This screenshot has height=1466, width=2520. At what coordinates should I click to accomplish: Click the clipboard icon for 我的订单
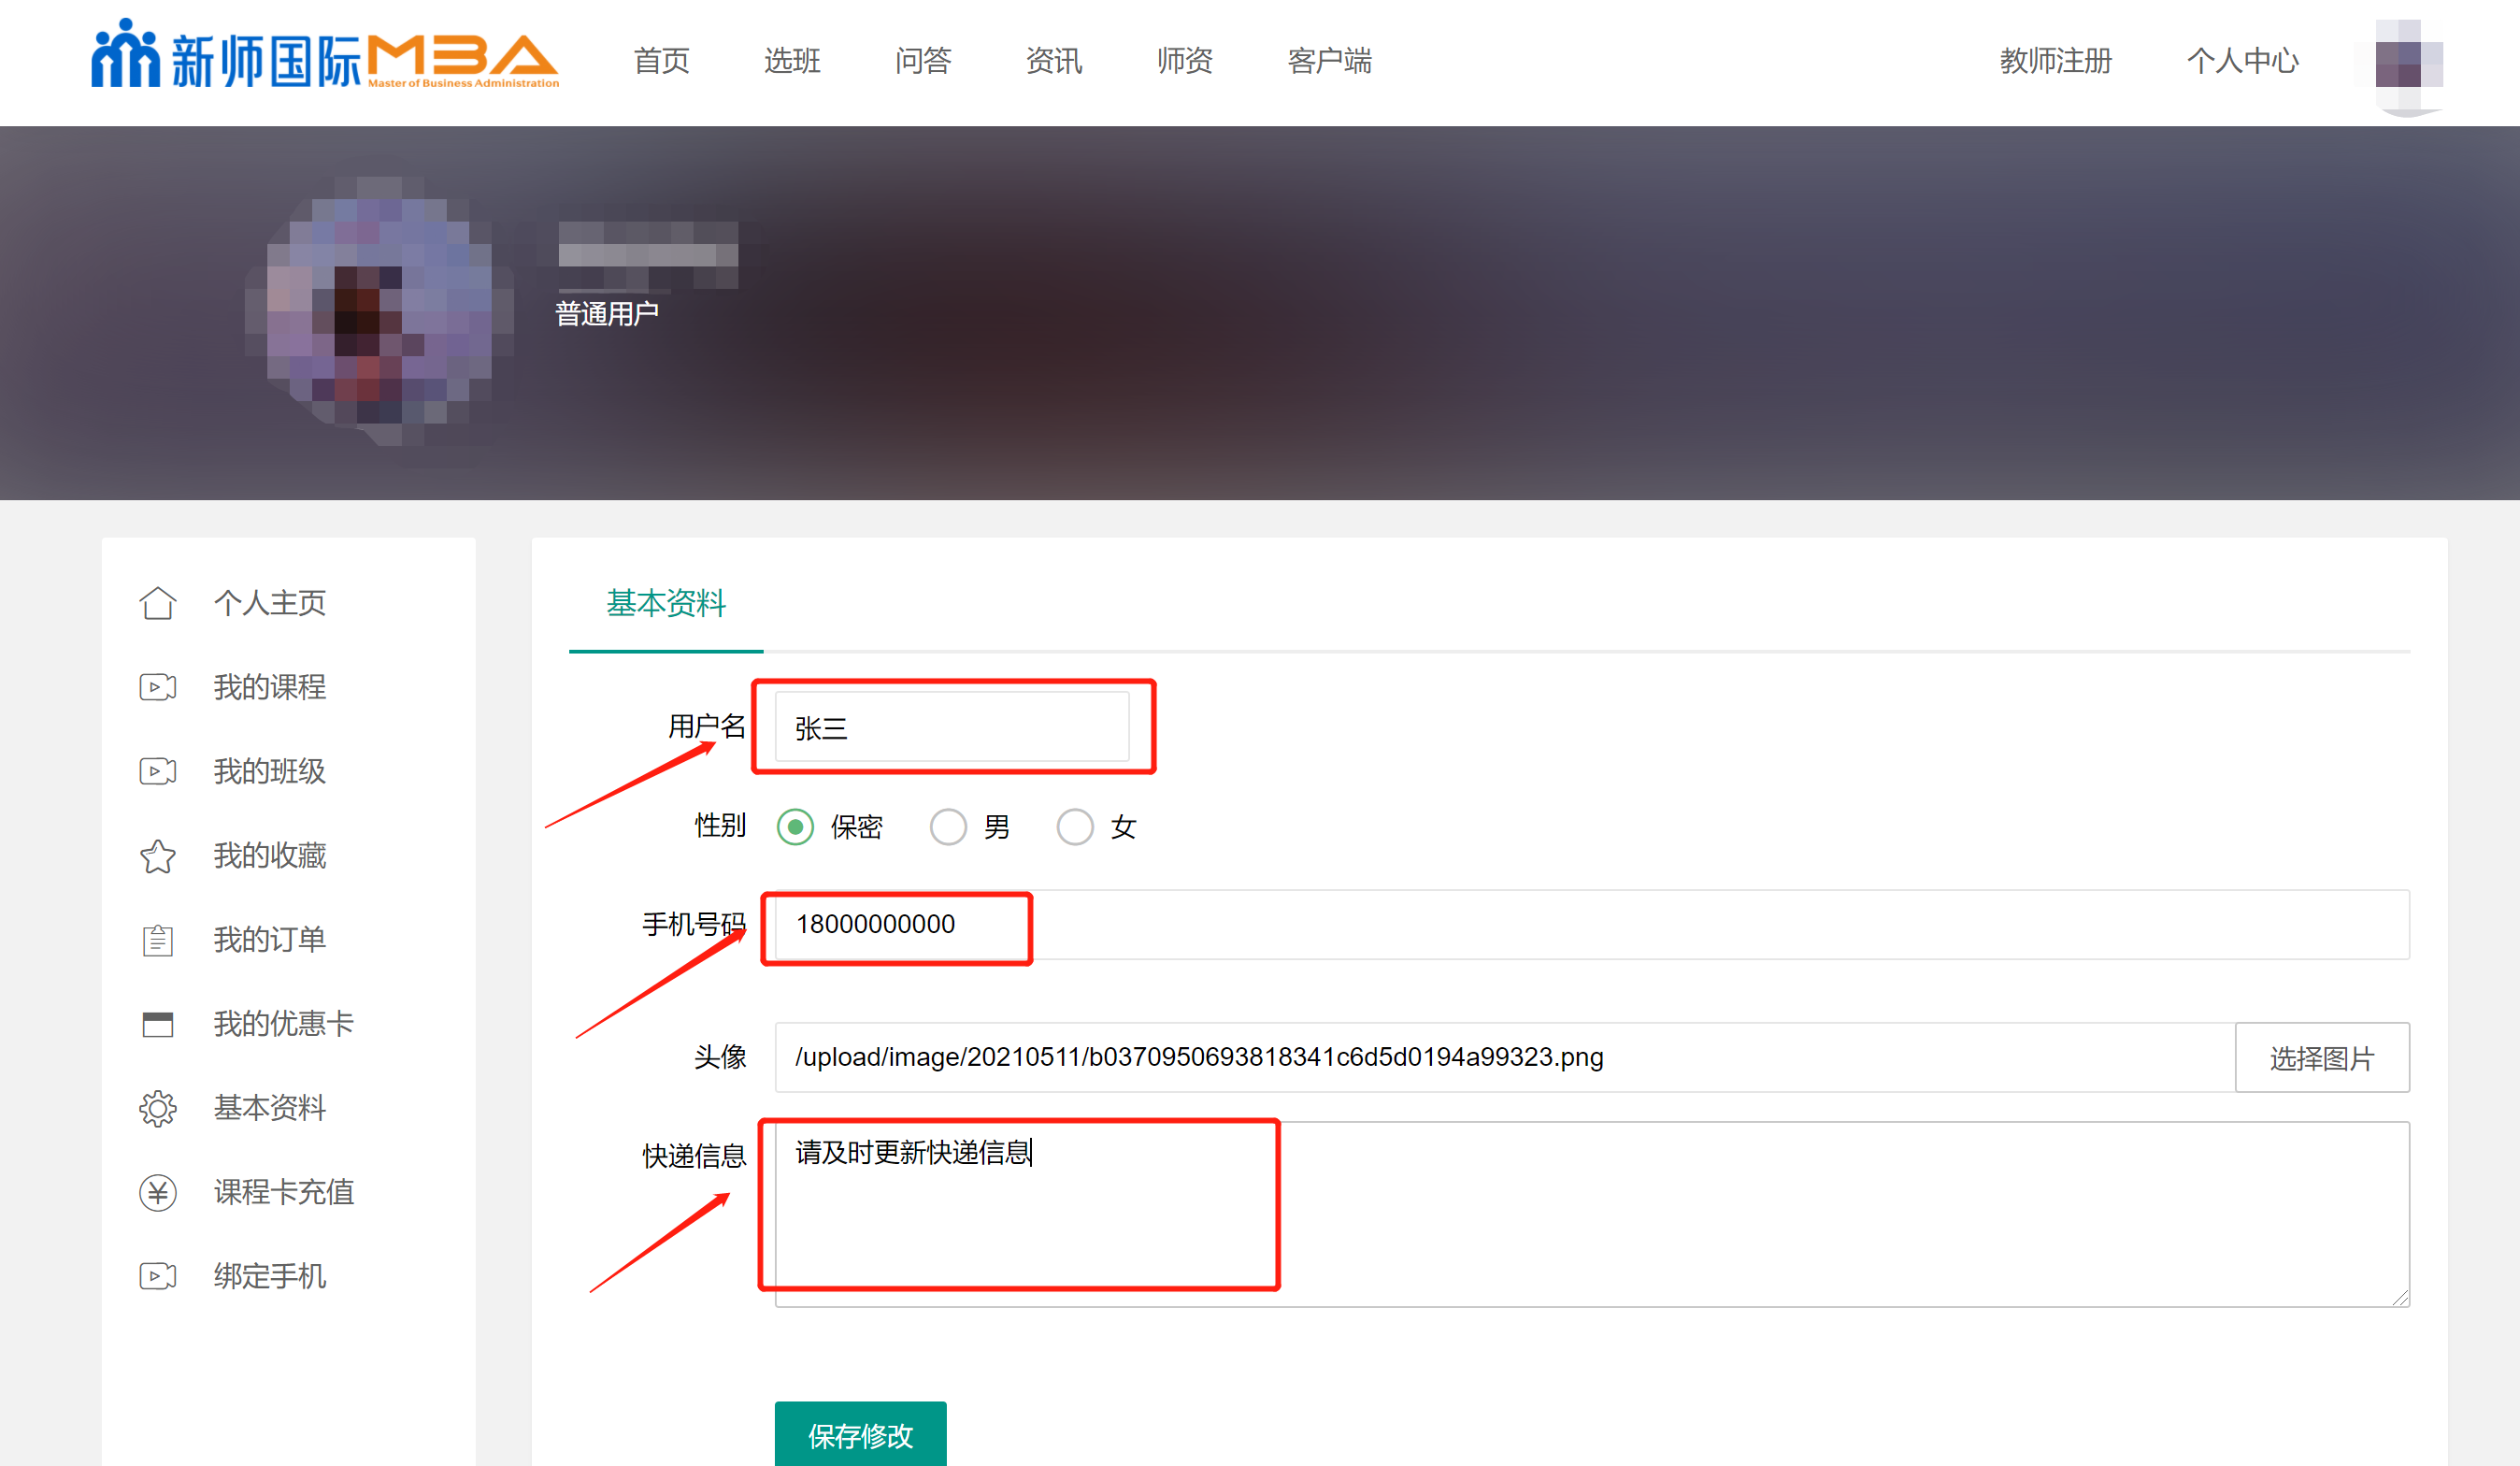[157, 940]
